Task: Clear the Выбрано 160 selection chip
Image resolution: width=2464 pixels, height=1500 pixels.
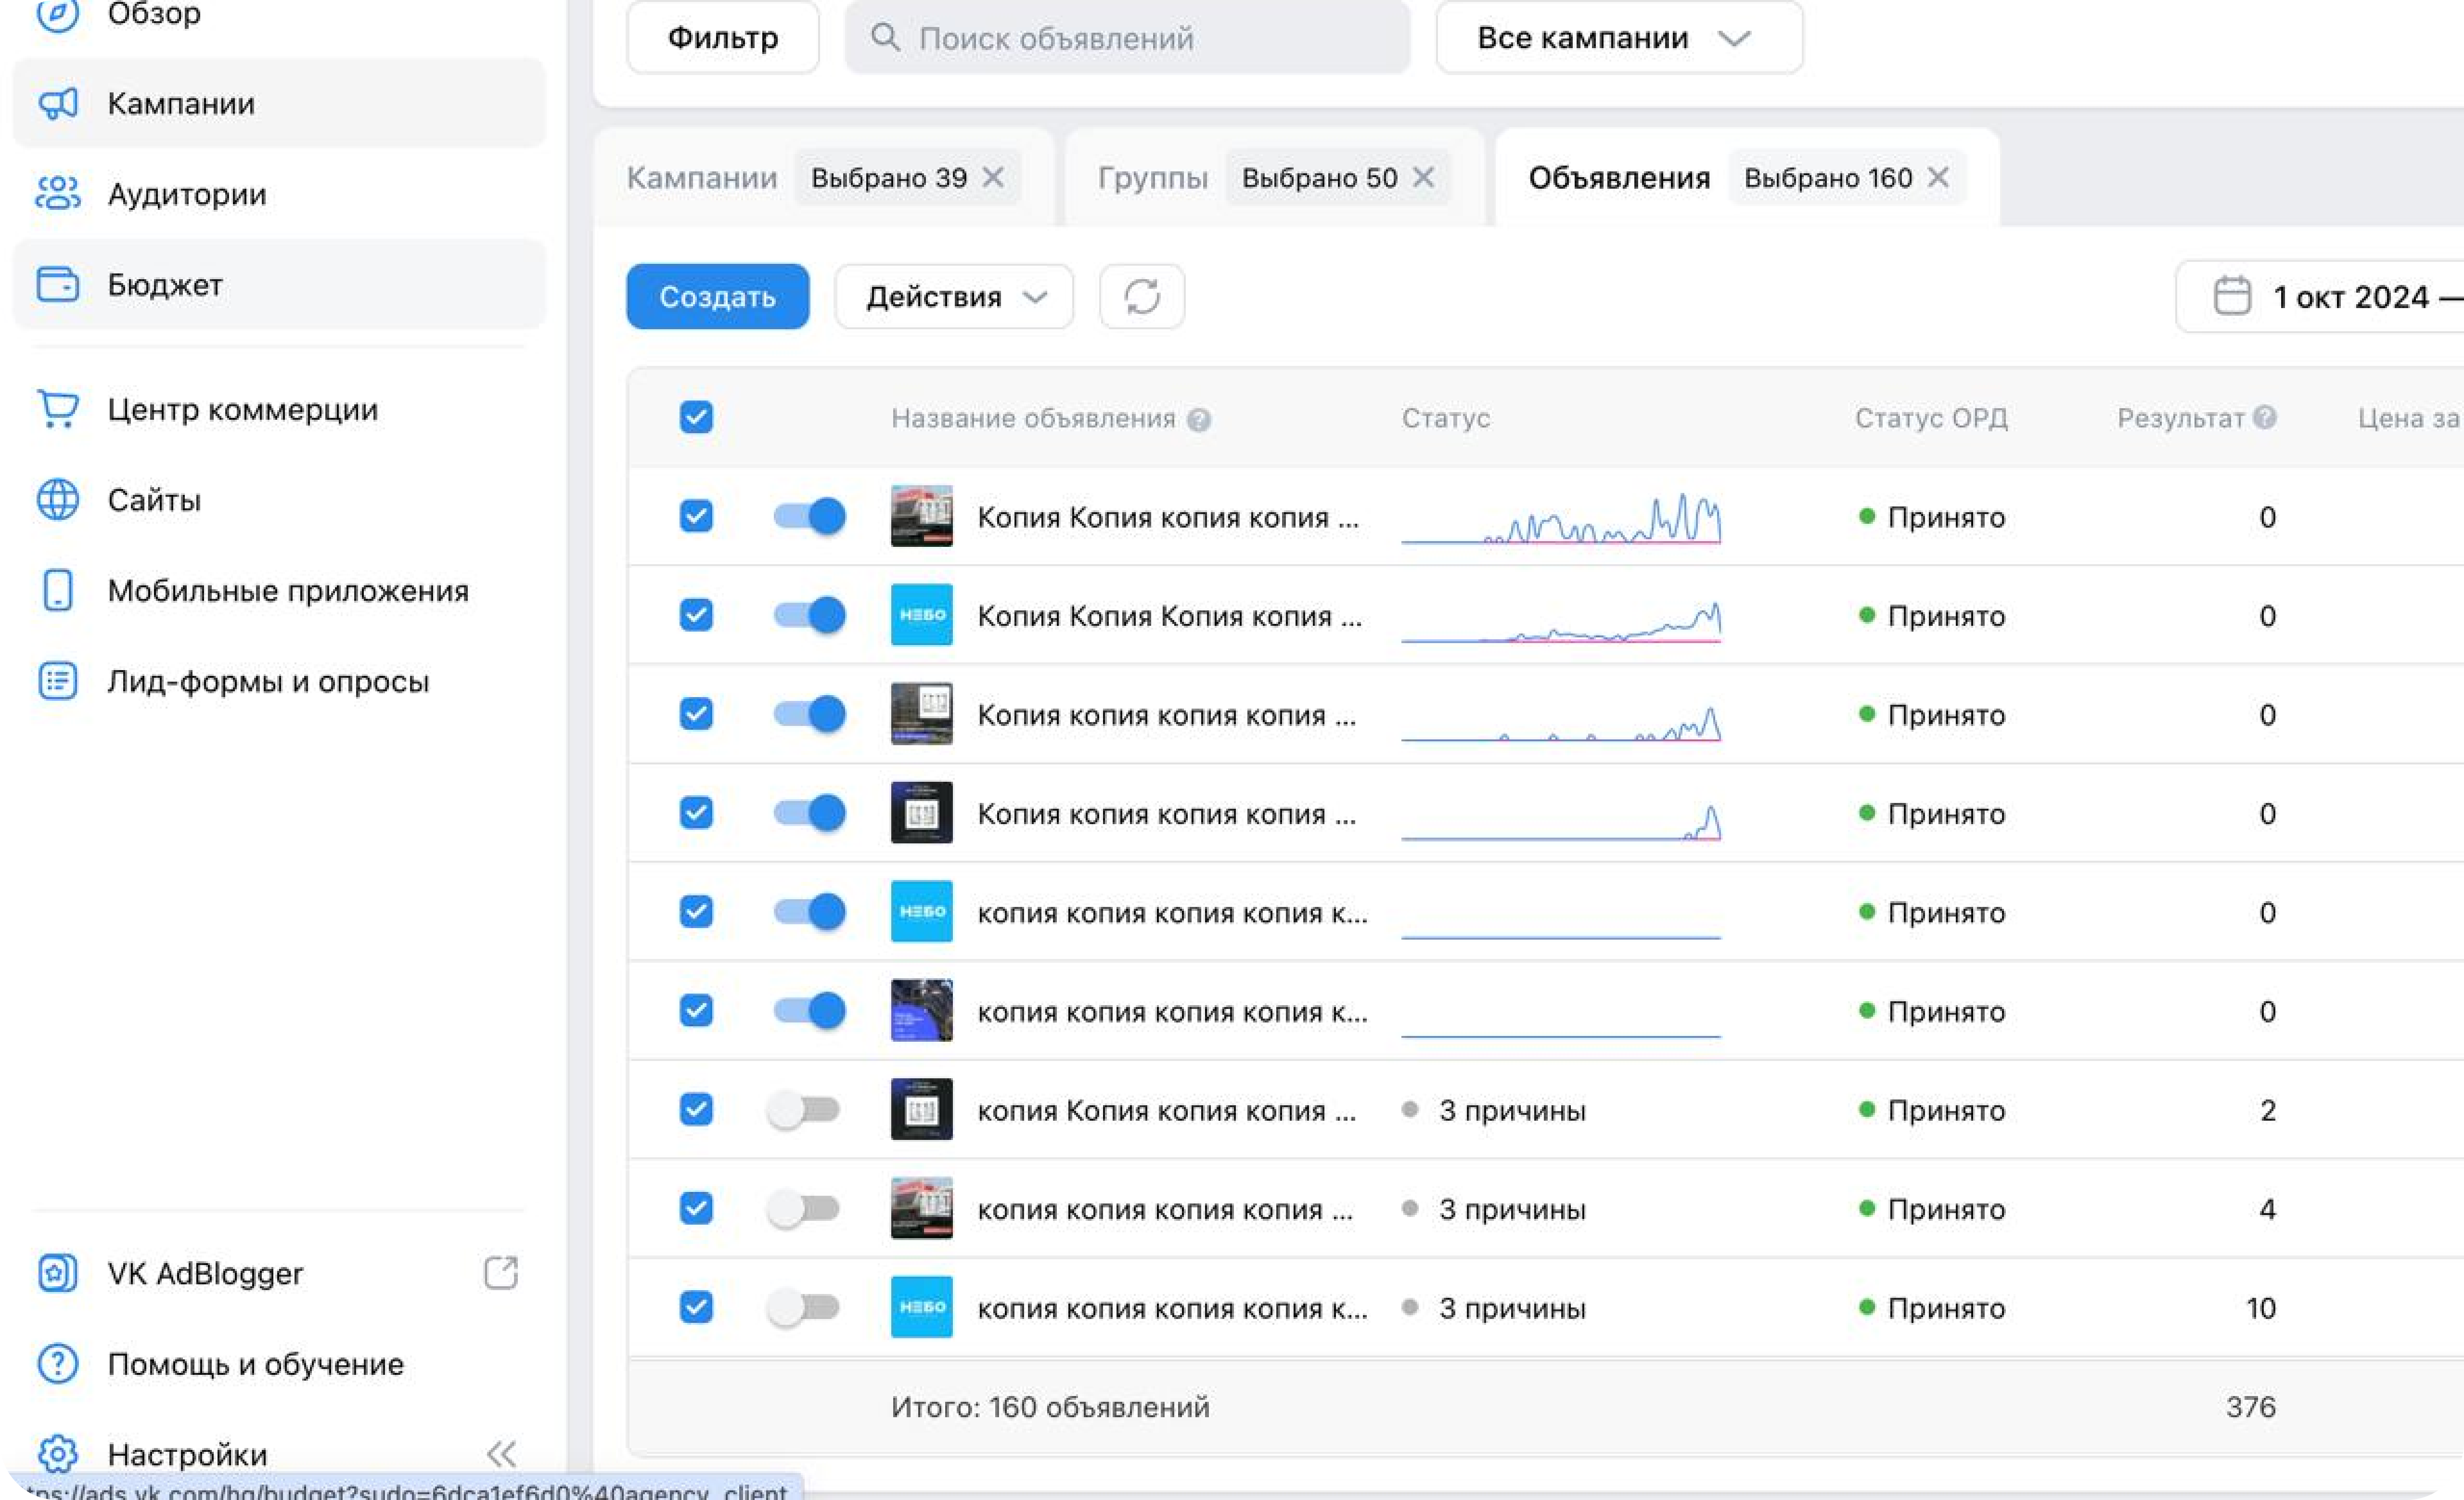Action: click(1938, 178)
